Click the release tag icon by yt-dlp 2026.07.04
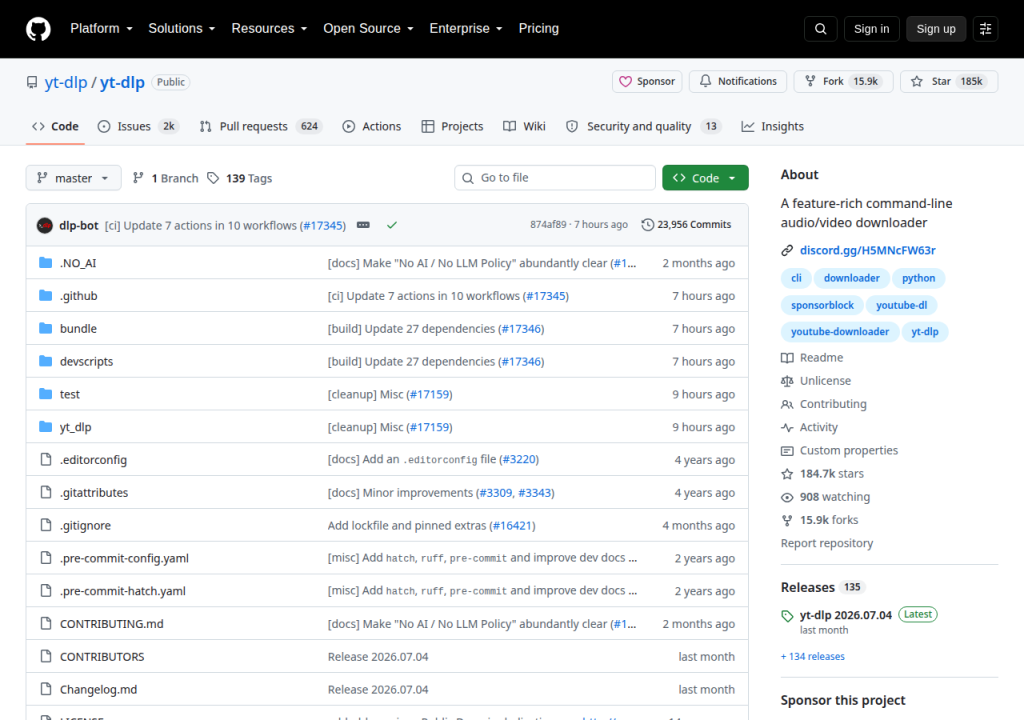 pos(787,616)
